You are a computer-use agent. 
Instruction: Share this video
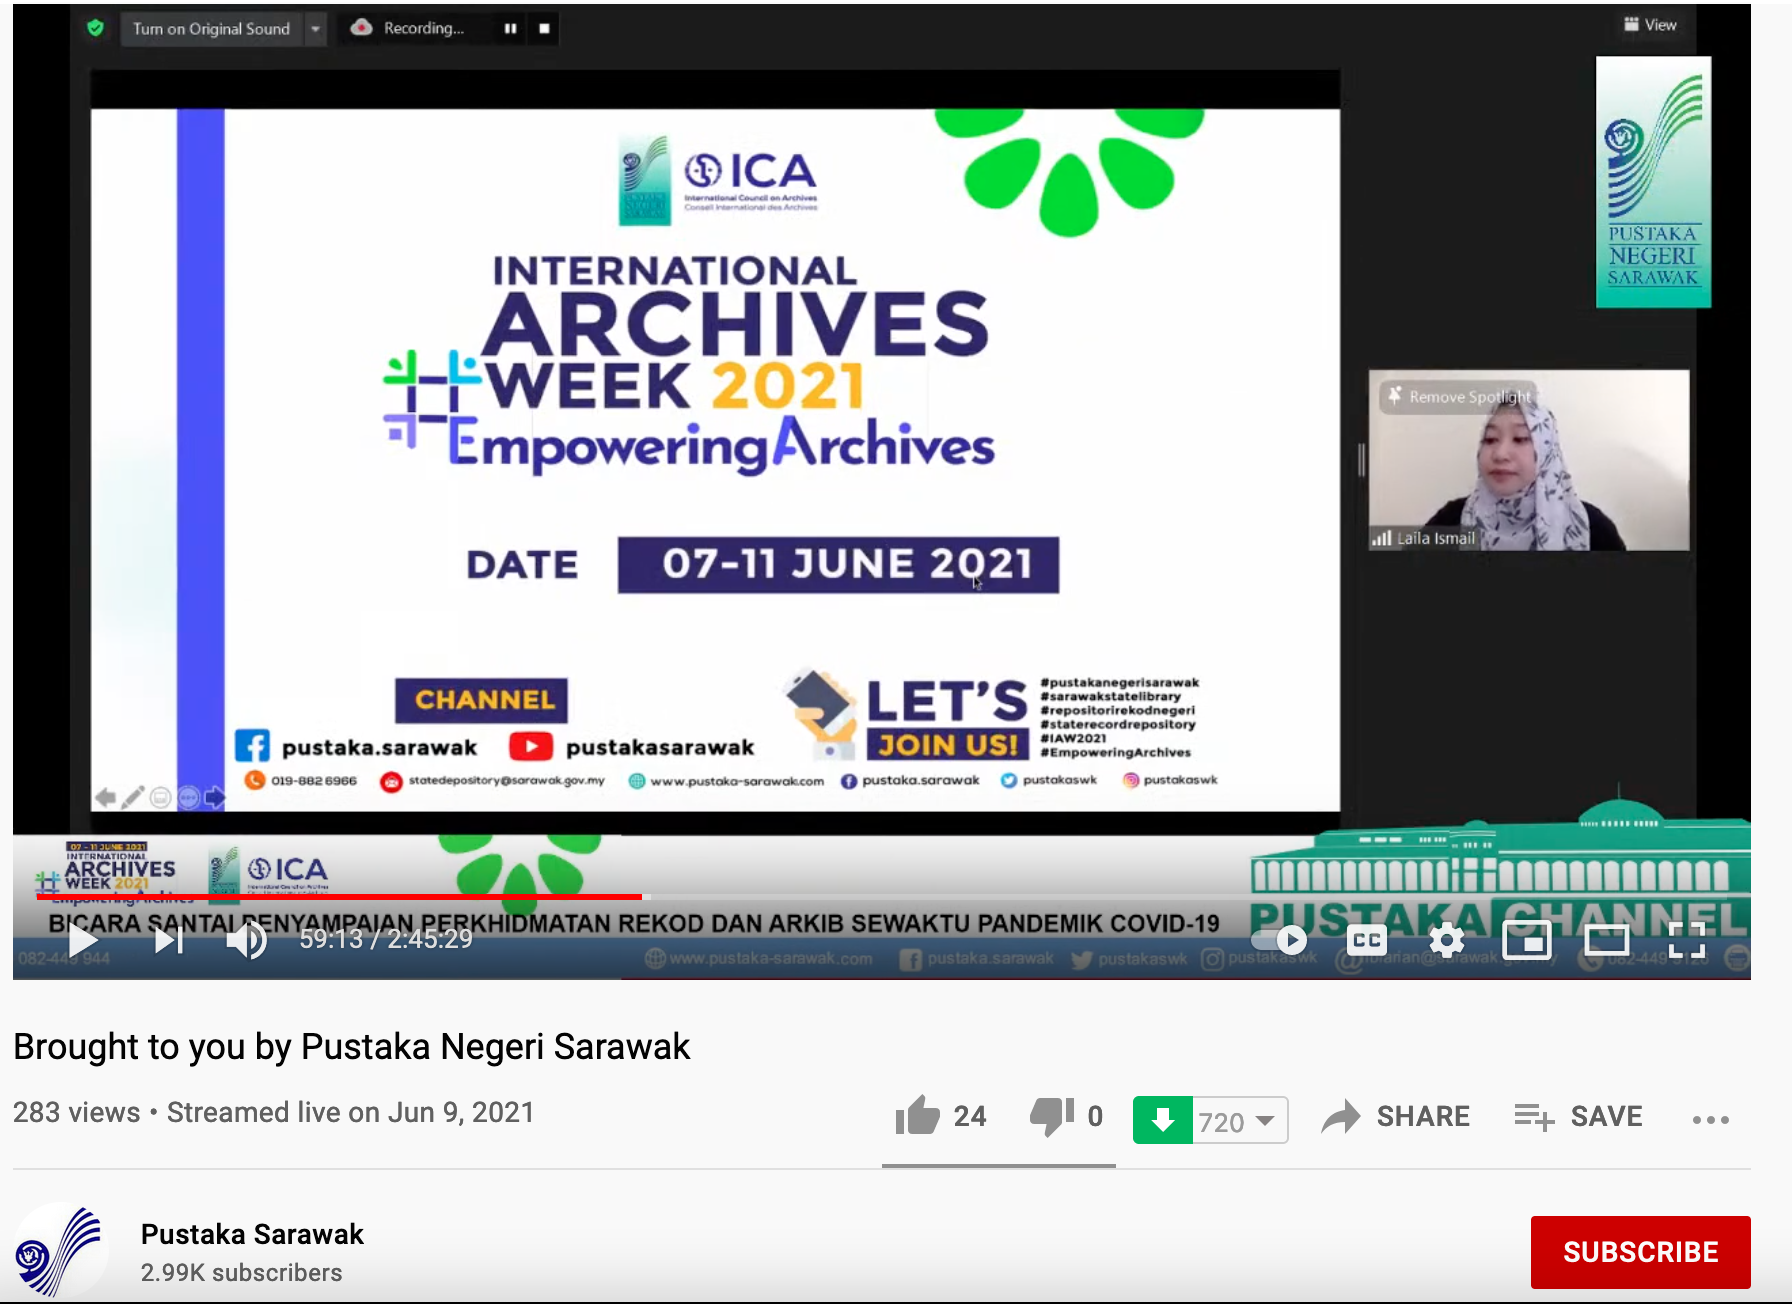pyautogui.click(x=1396, y=1116)
